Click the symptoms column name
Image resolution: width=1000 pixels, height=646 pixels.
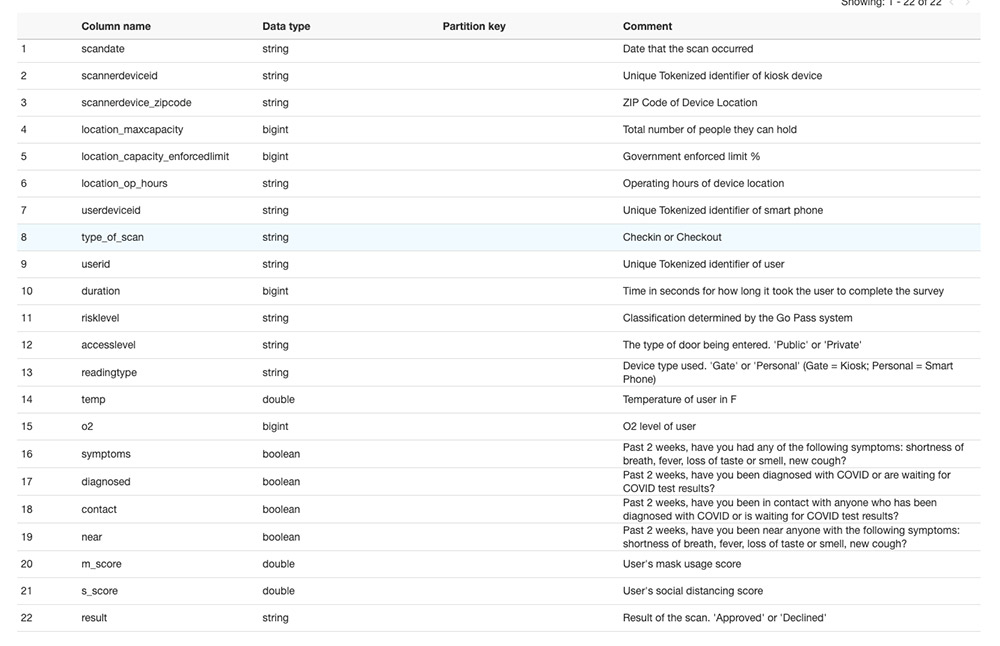click(106, 454)
